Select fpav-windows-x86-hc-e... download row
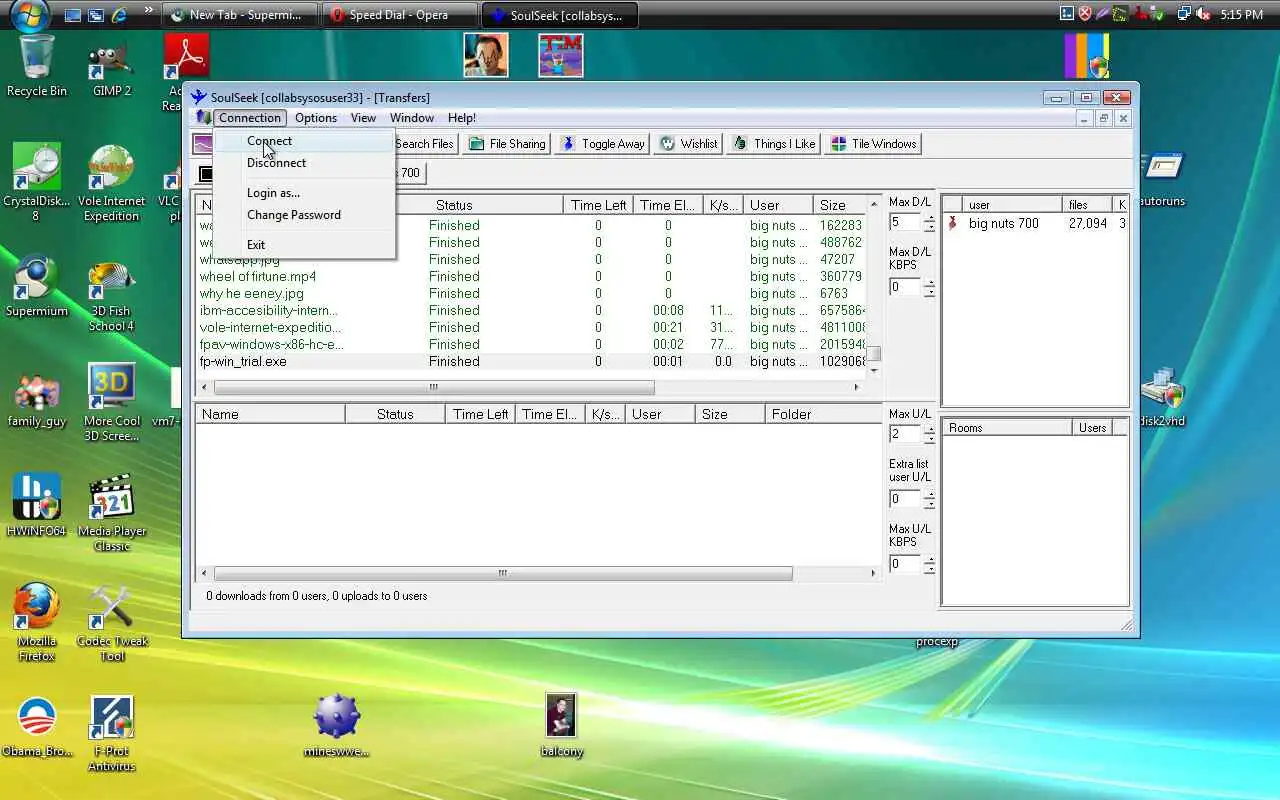 [531, 345]
